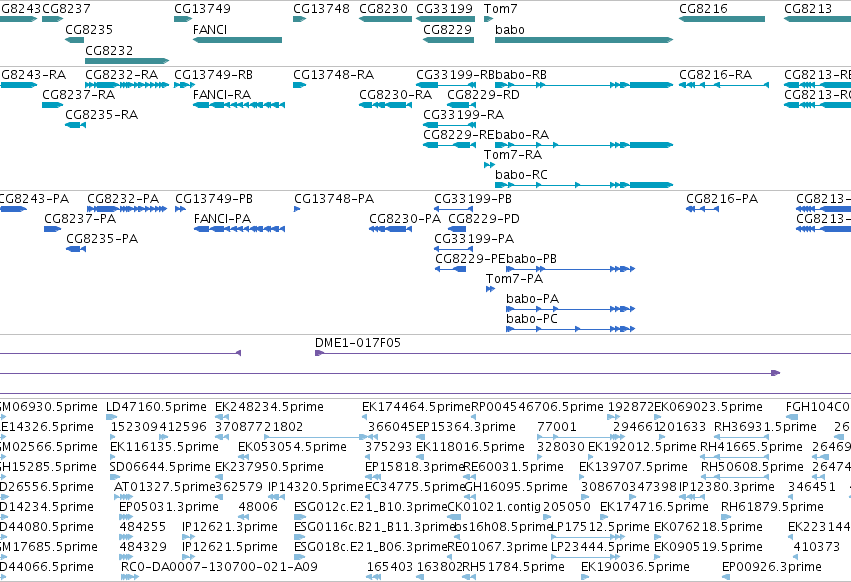Image resolution: width=851 pixels, height=582 pixels.
Task: Click protein CG8235-PA
Action: coord(102,239)
